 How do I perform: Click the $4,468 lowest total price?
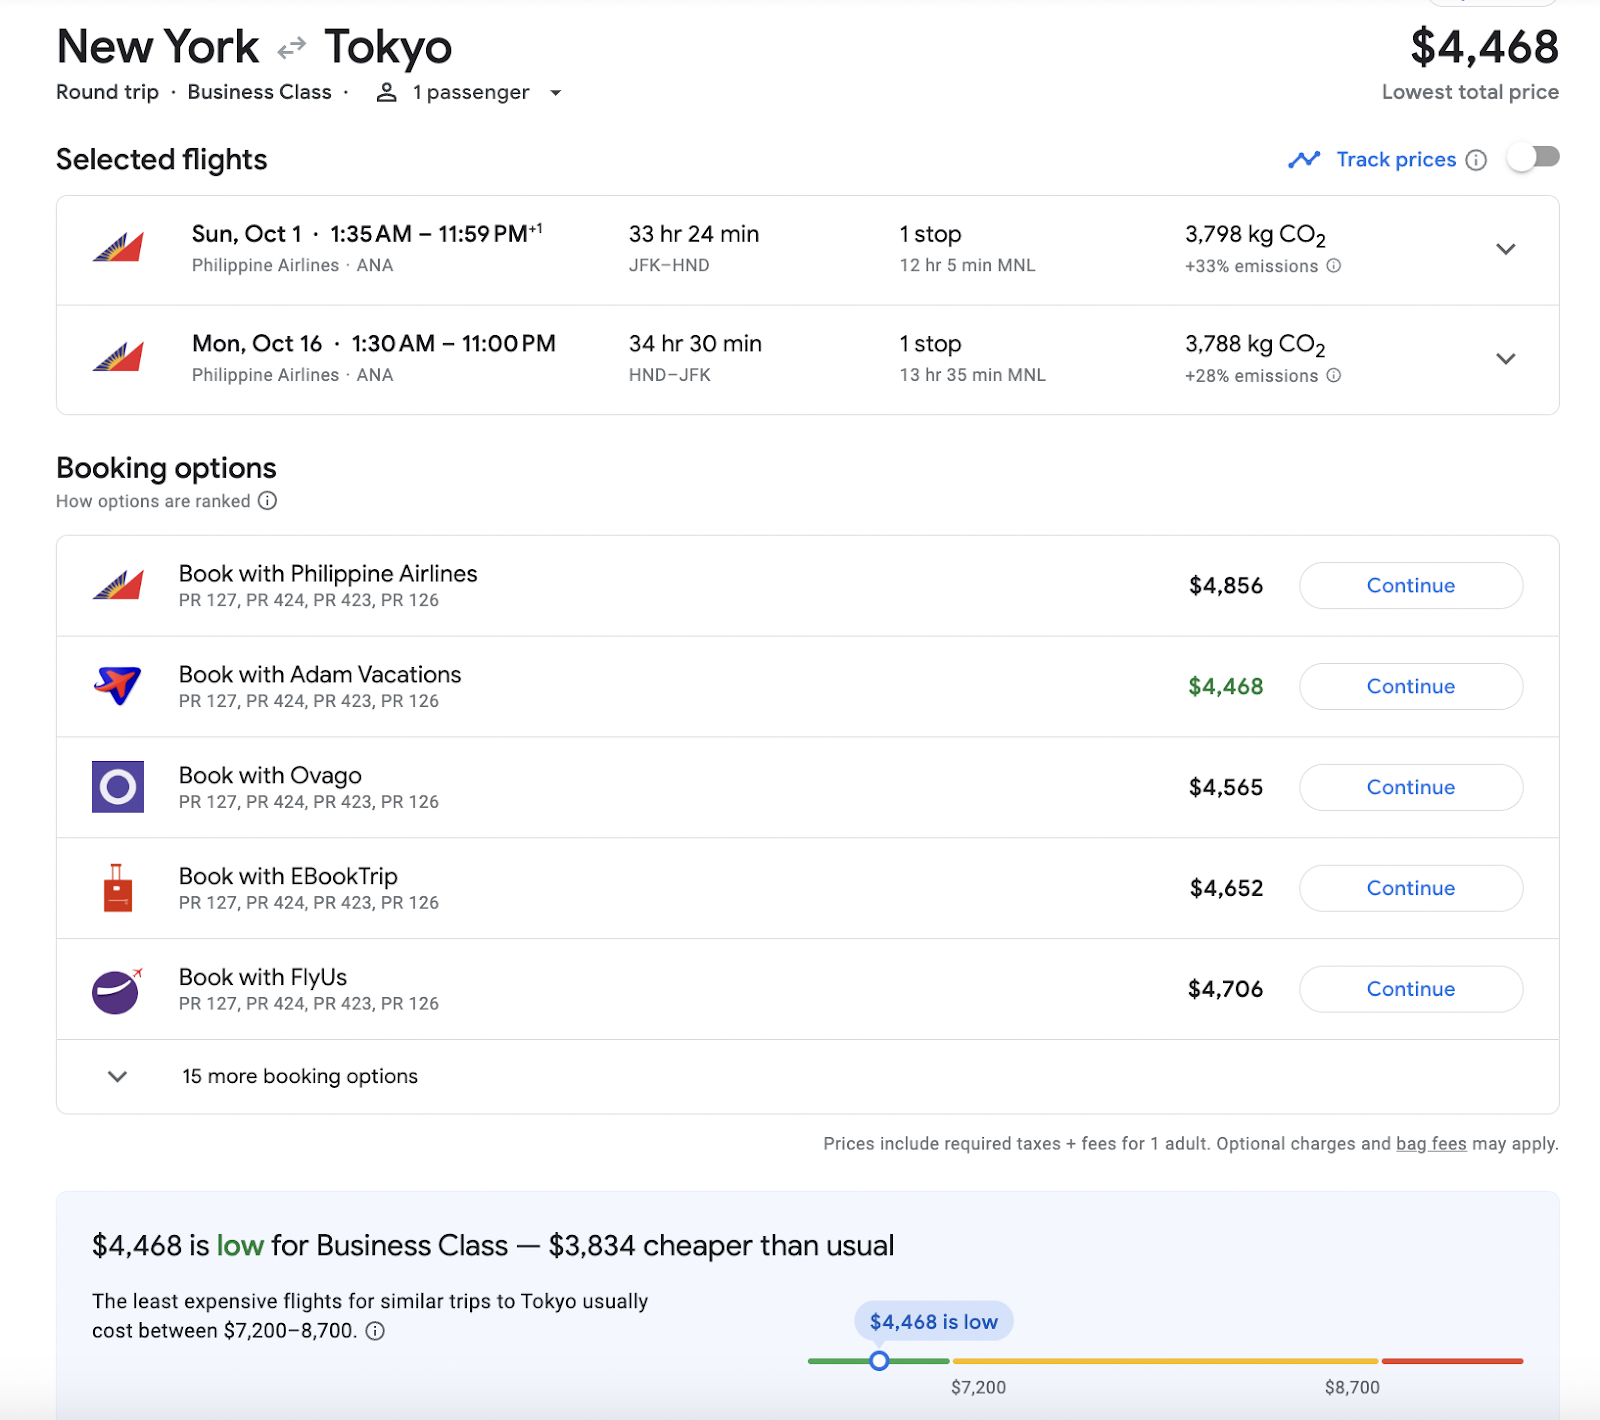tap(1484, 47)
